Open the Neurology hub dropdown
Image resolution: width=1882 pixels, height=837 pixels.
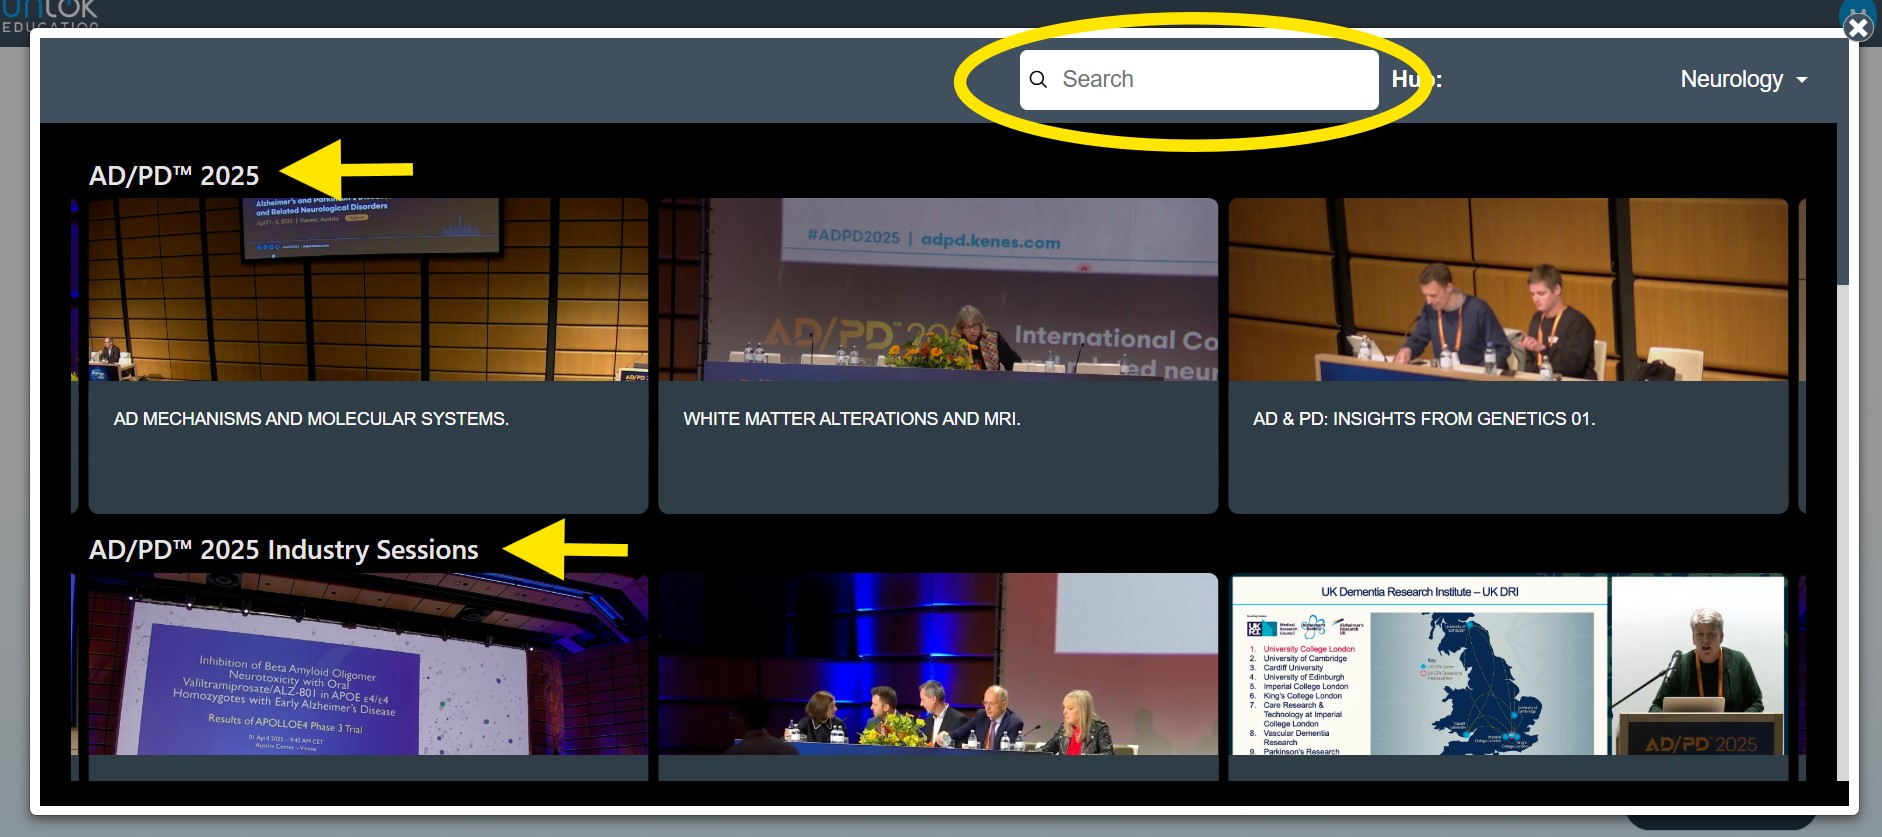(1743, 80)
